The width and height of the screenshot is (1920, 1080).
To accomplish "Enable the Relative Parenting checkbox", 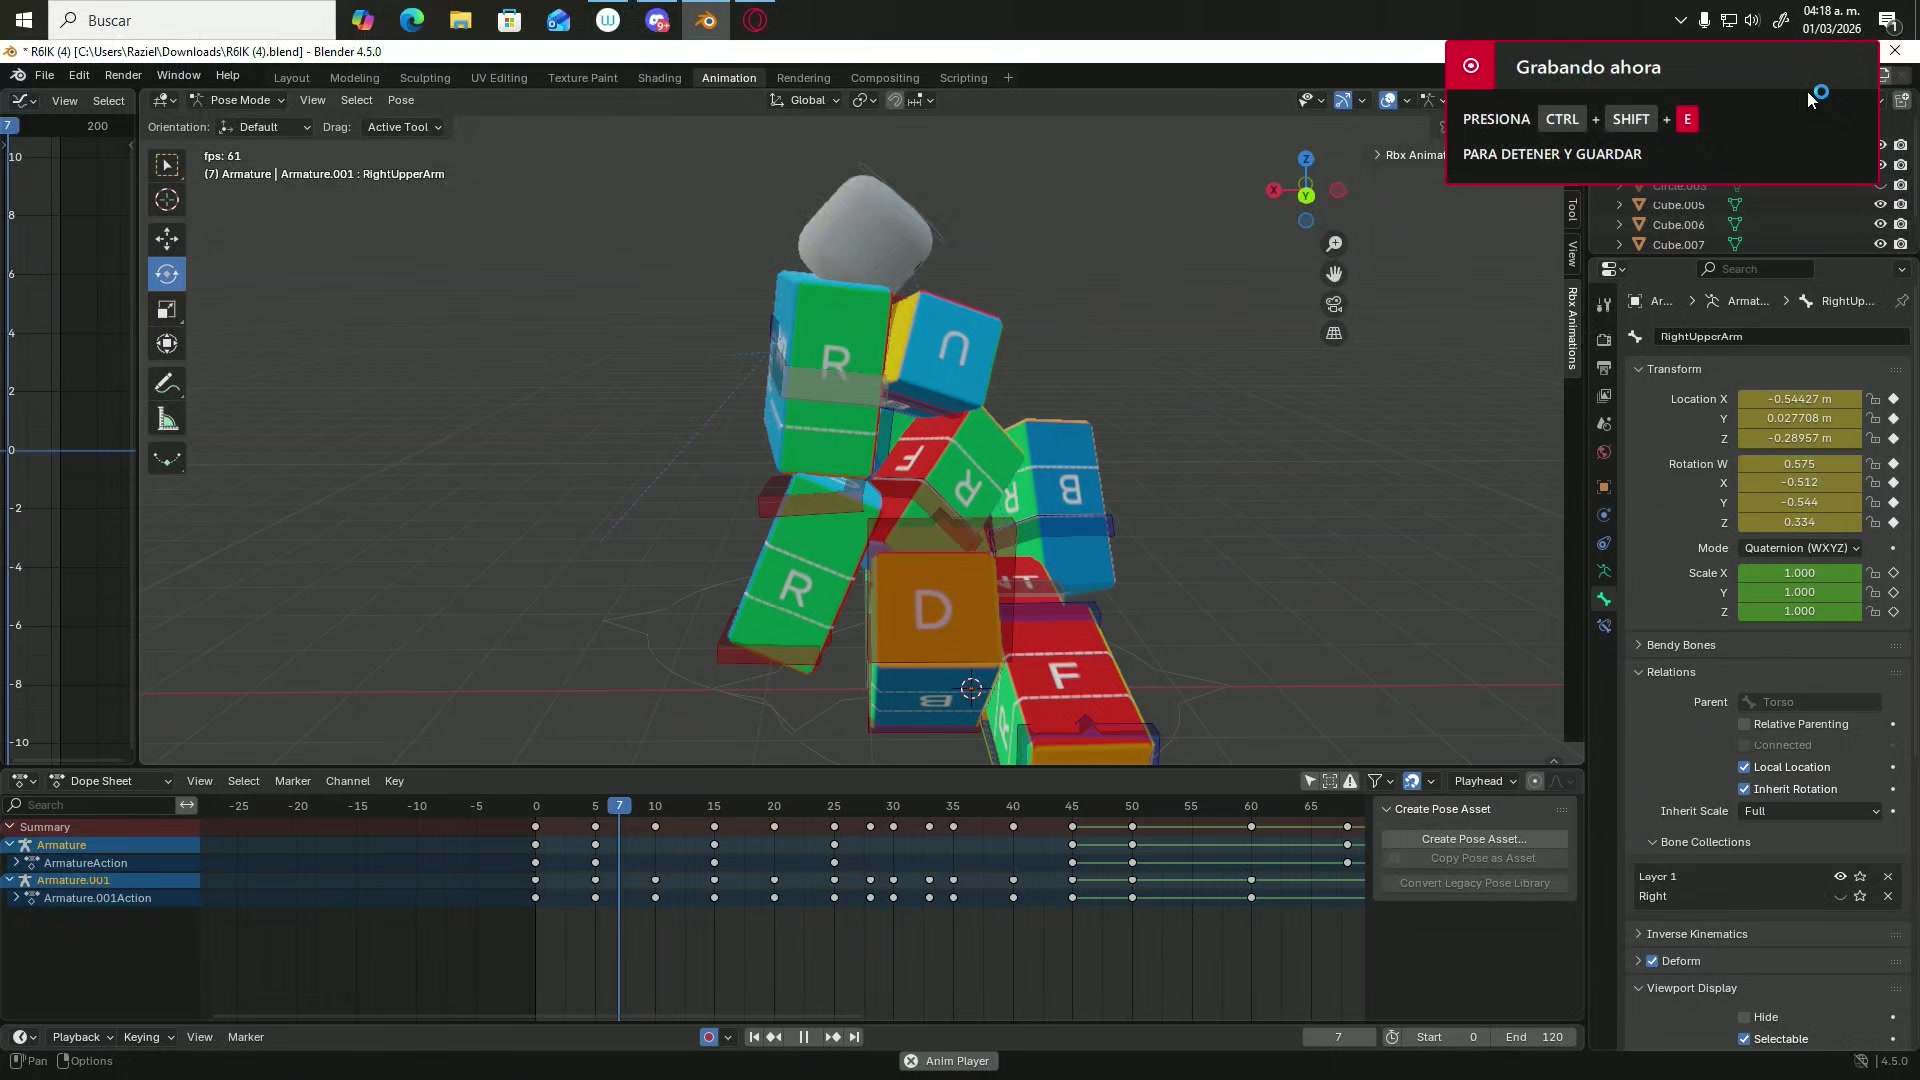I will pyautogui.click(x=1745, y=724).
